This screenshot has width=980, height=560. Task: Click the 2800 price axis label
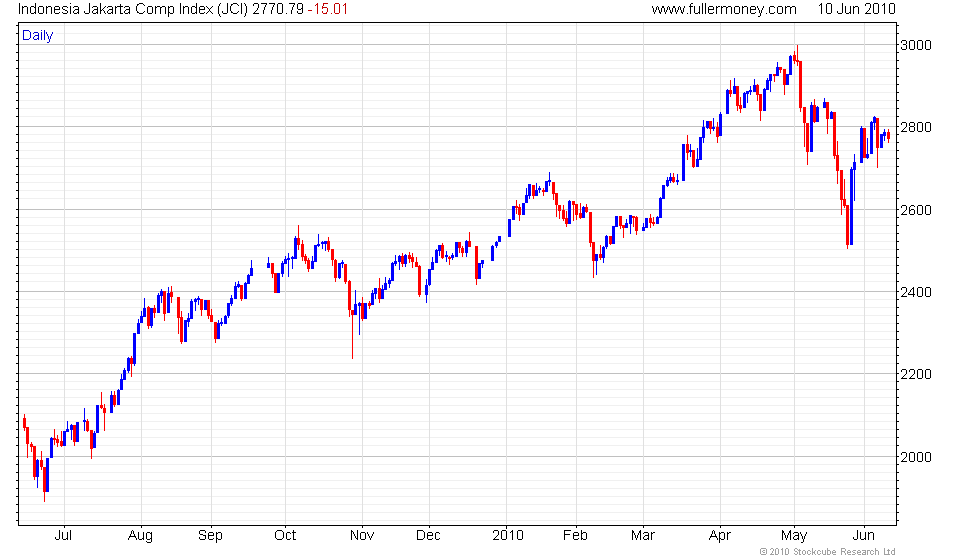(916, 128)
